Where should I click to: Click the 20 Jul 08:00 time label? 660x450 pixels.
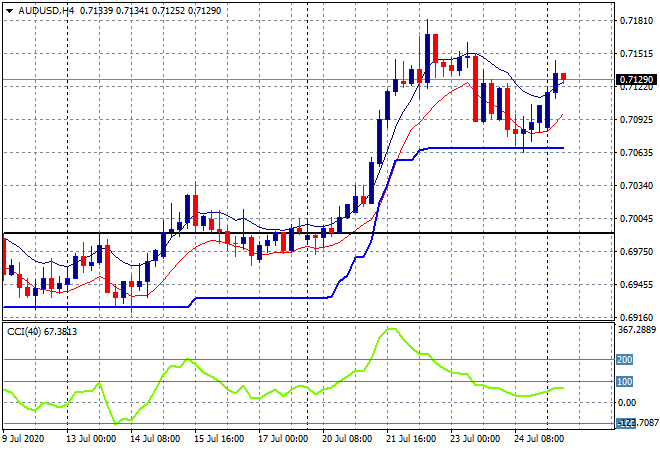tap(347, 439)
